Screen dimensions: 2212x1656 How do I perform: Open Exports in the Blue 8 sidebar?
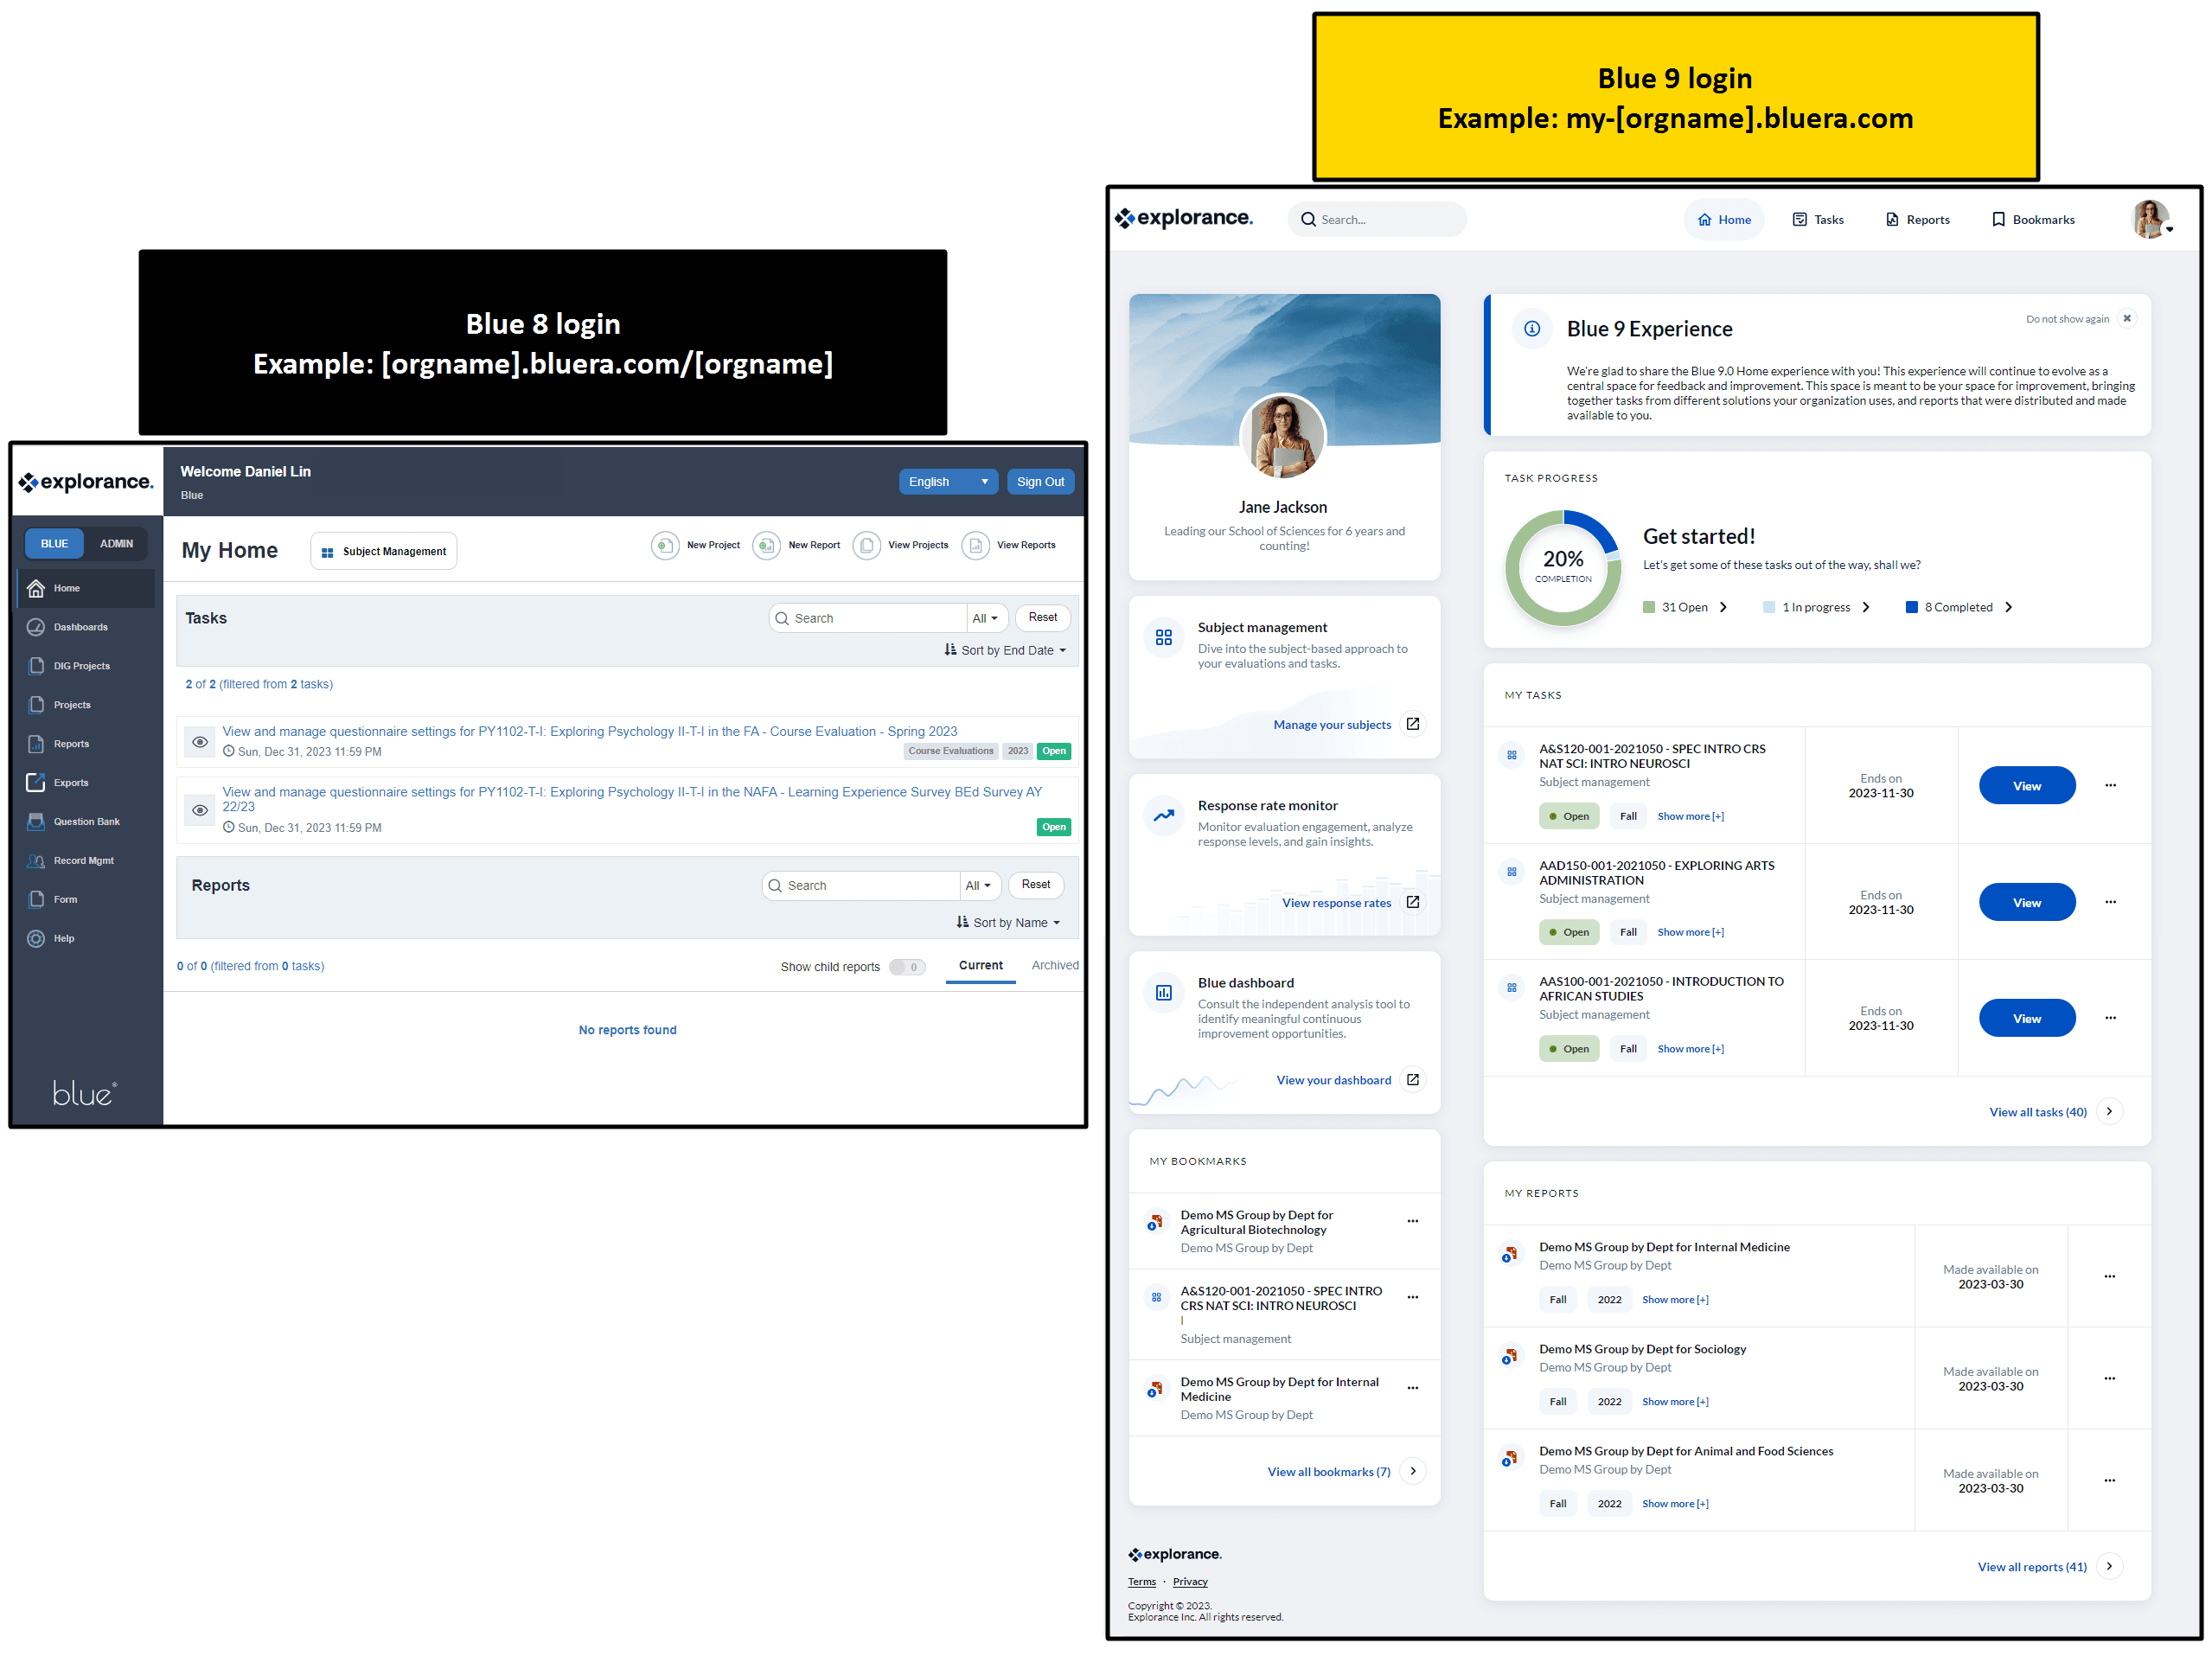(71, 784)
